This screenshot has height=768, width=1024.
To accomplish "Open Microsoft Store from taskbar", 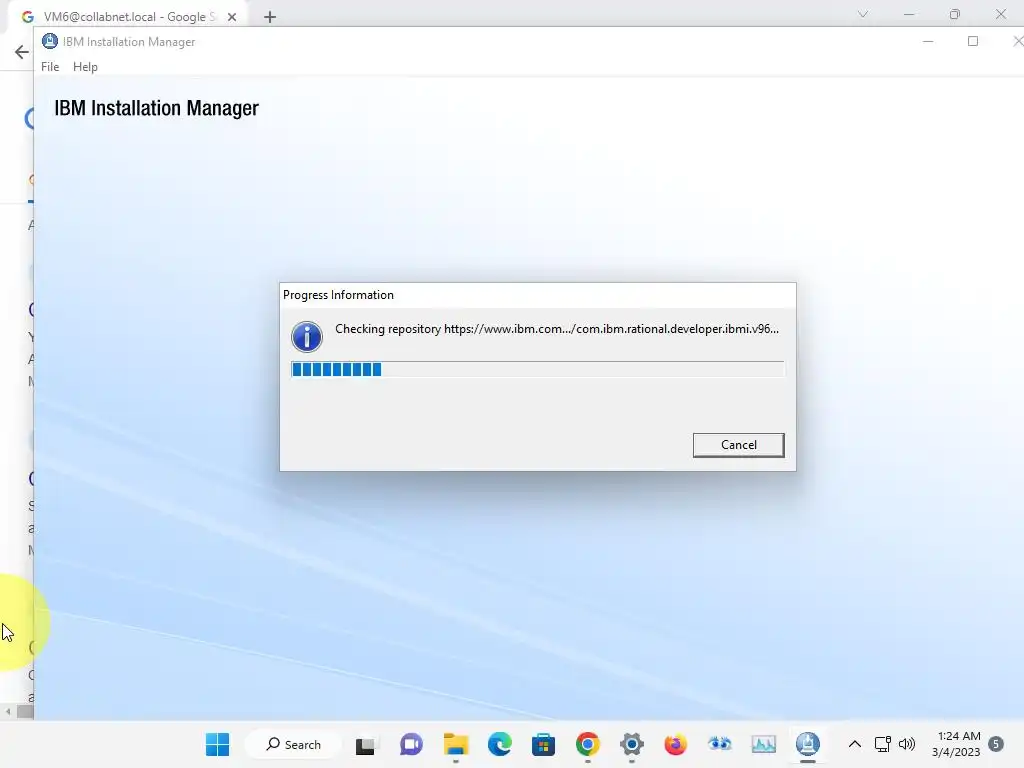I will (543, 744).
